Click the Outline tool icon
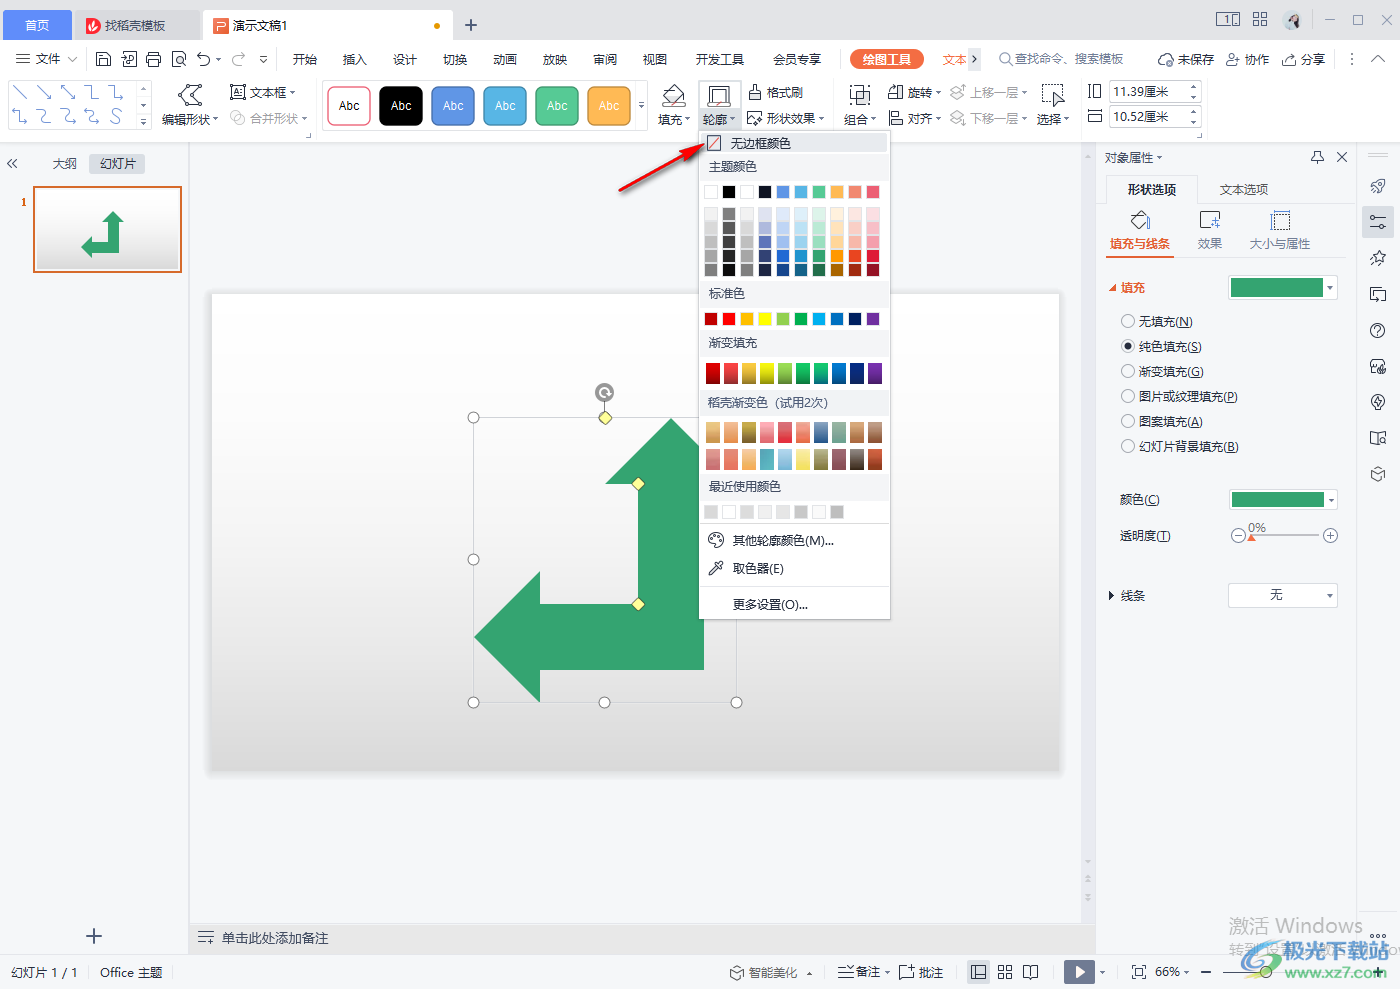Viewport: 1400px width, 989px height. 718,97
